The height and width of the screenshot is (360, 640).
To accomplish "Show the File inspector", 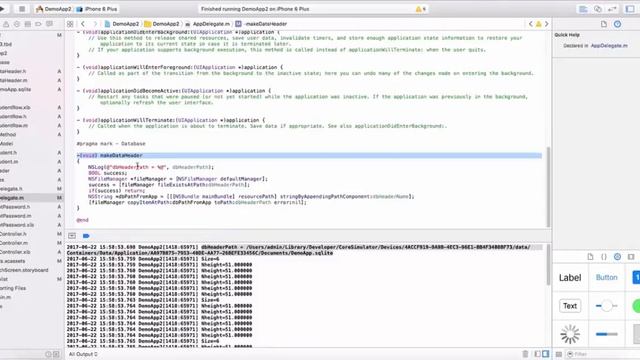I will 604,24.
